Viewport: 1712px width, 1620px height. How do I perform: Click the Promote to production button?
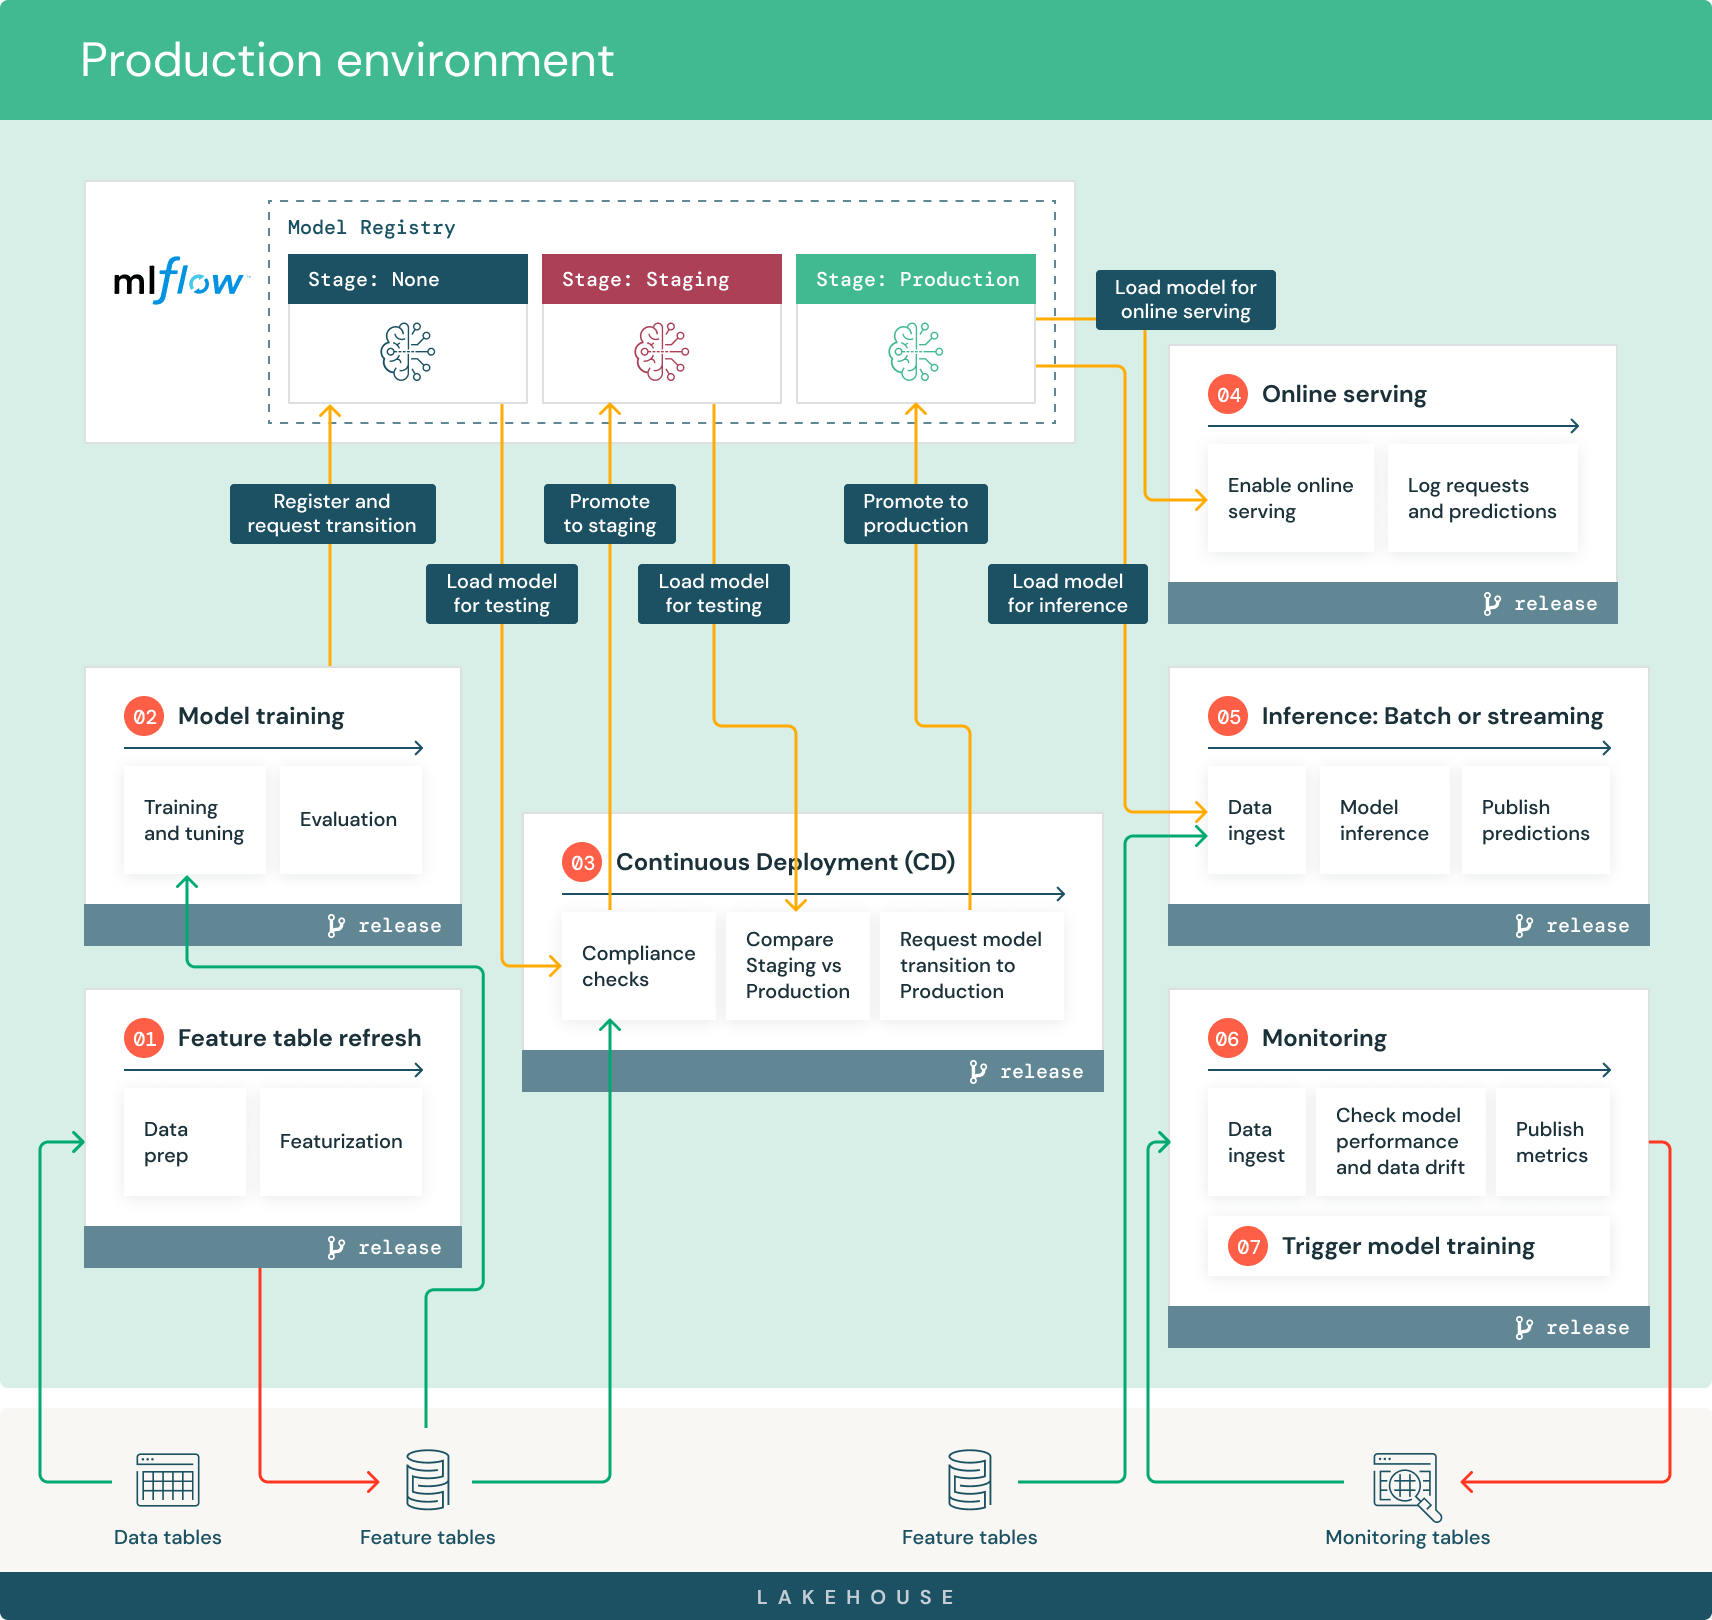(x=915, y=513)
